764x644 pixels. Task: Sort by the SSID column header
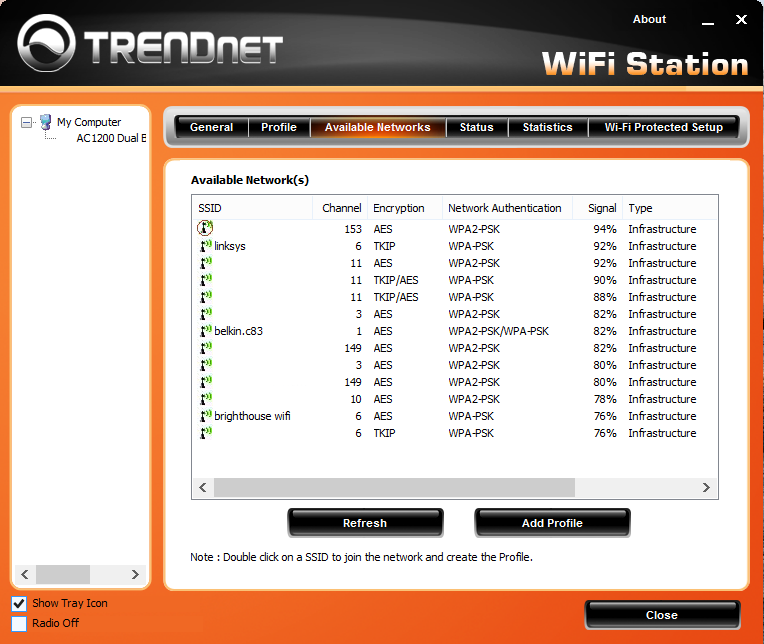point(252,208)
